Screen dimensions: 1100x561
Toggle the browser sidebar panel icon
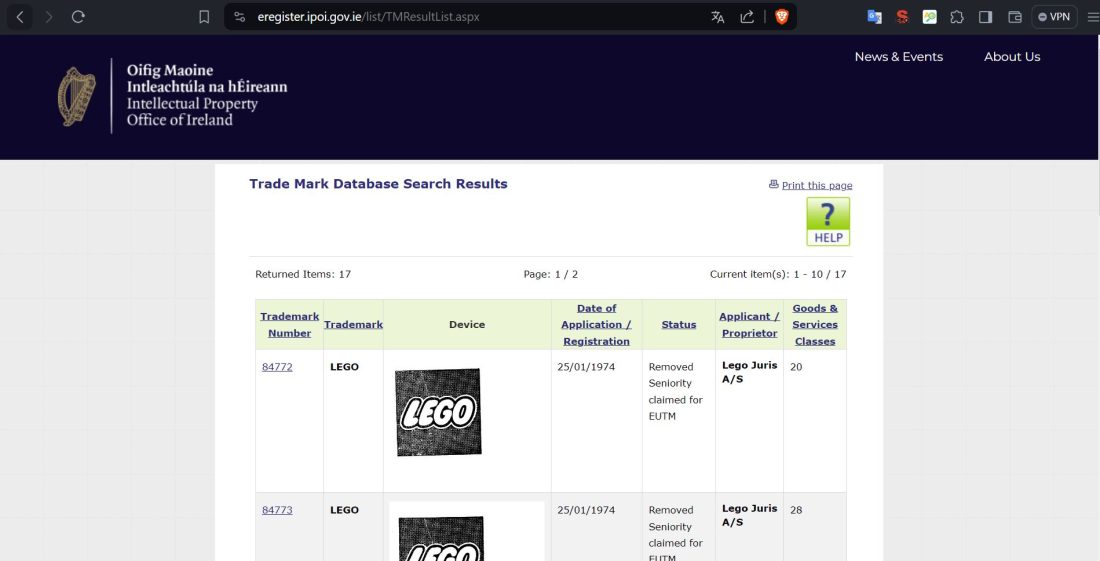986,17
